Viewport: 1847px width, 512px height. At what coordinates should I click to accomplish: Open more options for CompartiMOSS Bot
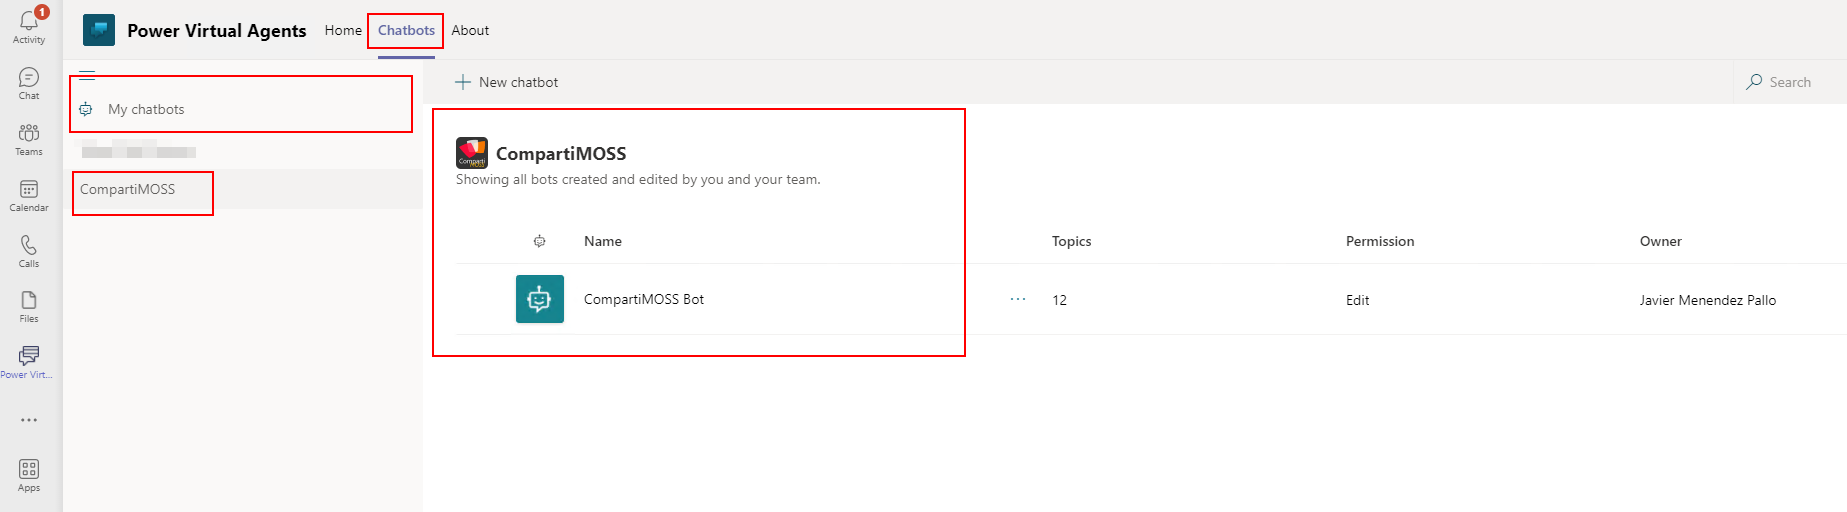[1018, 299]
